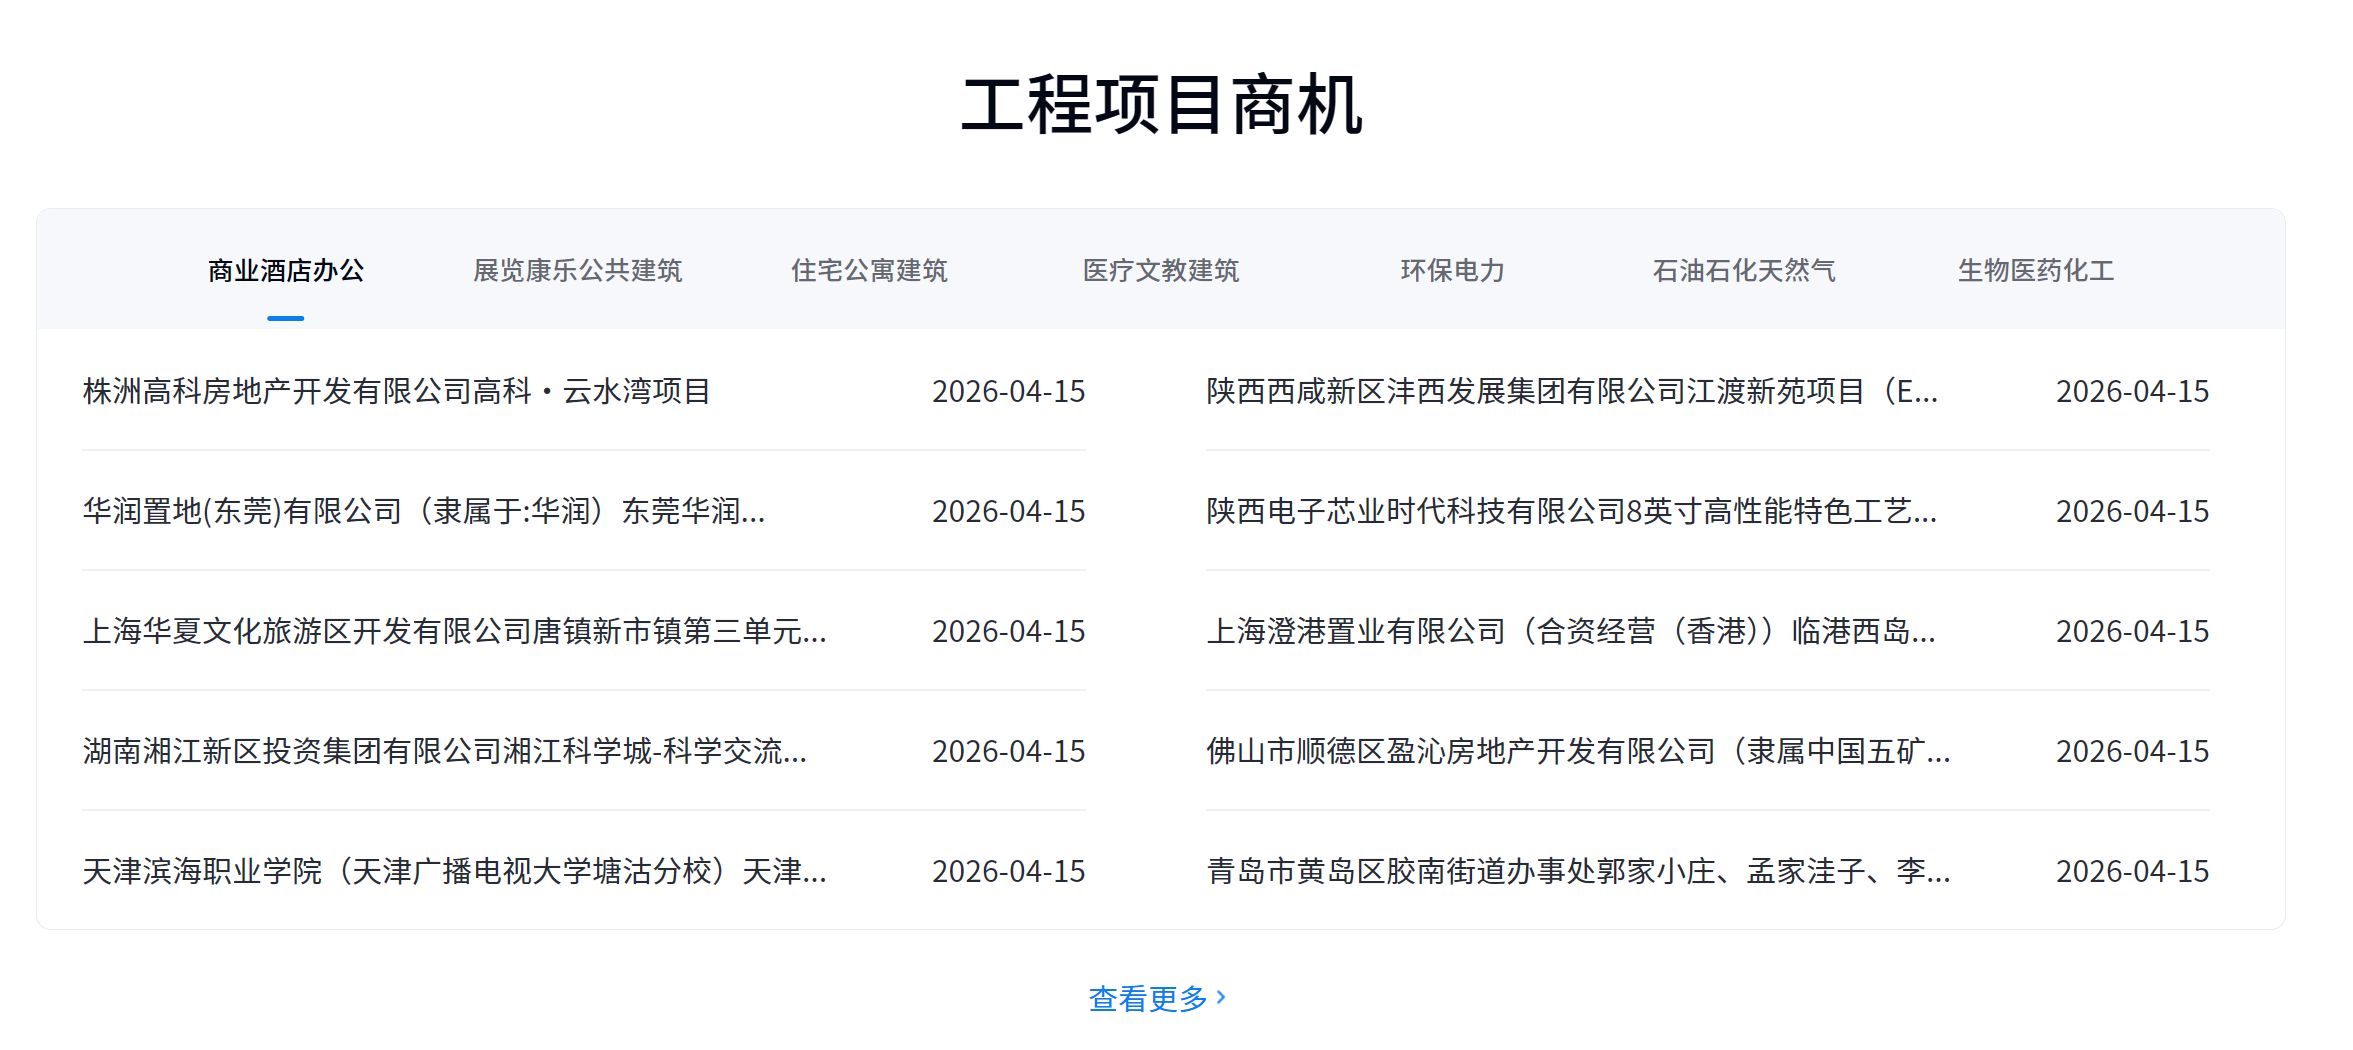Click the date beside 佛山市顺德区 listing
Image resolution: width=2353 pixels, height=1050 pixels.
click(x=2133, y=751)
